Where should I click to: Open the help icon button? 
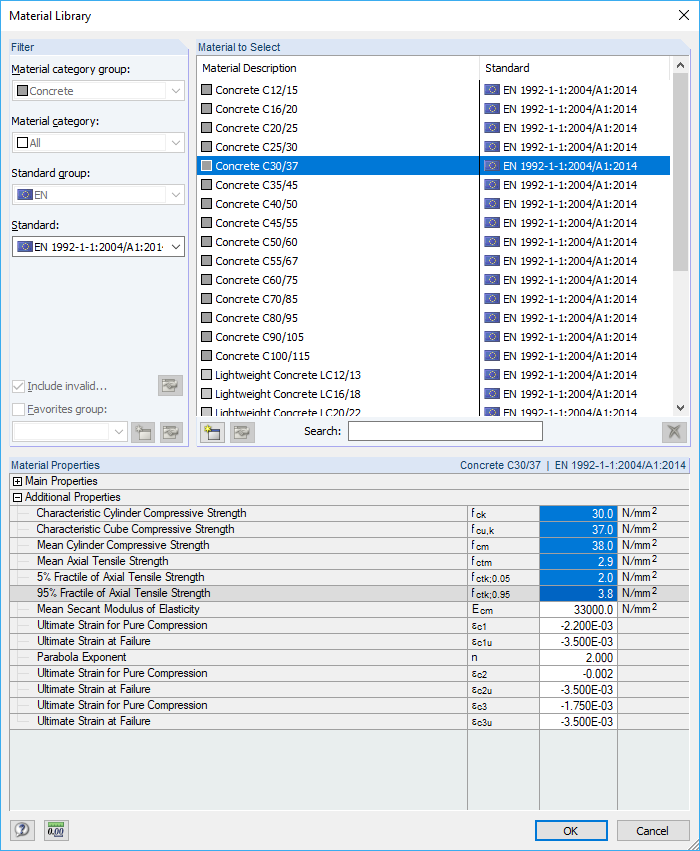22,830
